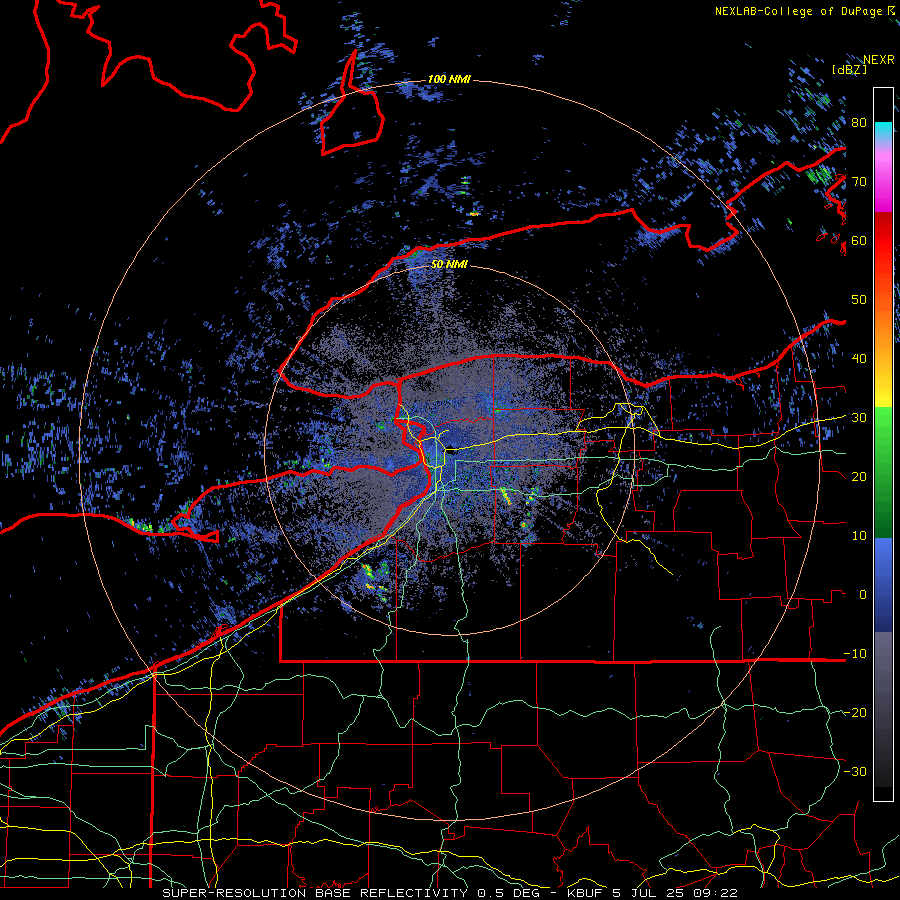The width and height of the screenshot is (900, 900).
Task: Click the bright green segment of the color bar
Action: (x=883, y=430)
